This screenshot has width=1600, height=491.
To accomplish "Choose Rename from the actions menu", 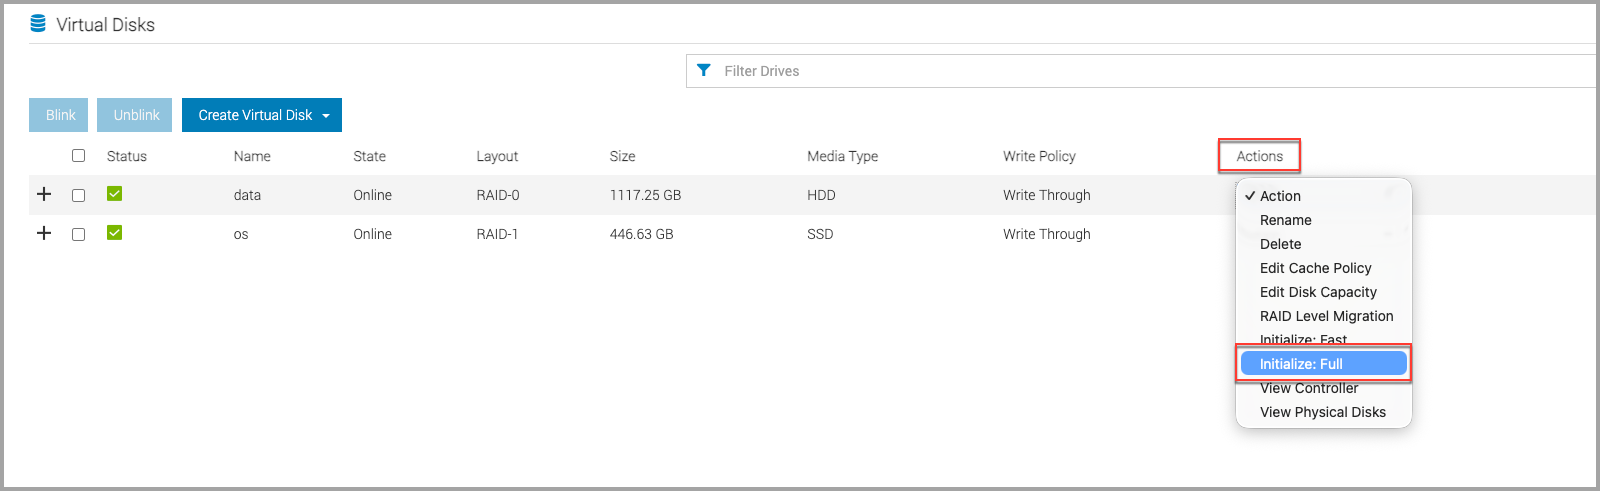I will [1323, 220].
